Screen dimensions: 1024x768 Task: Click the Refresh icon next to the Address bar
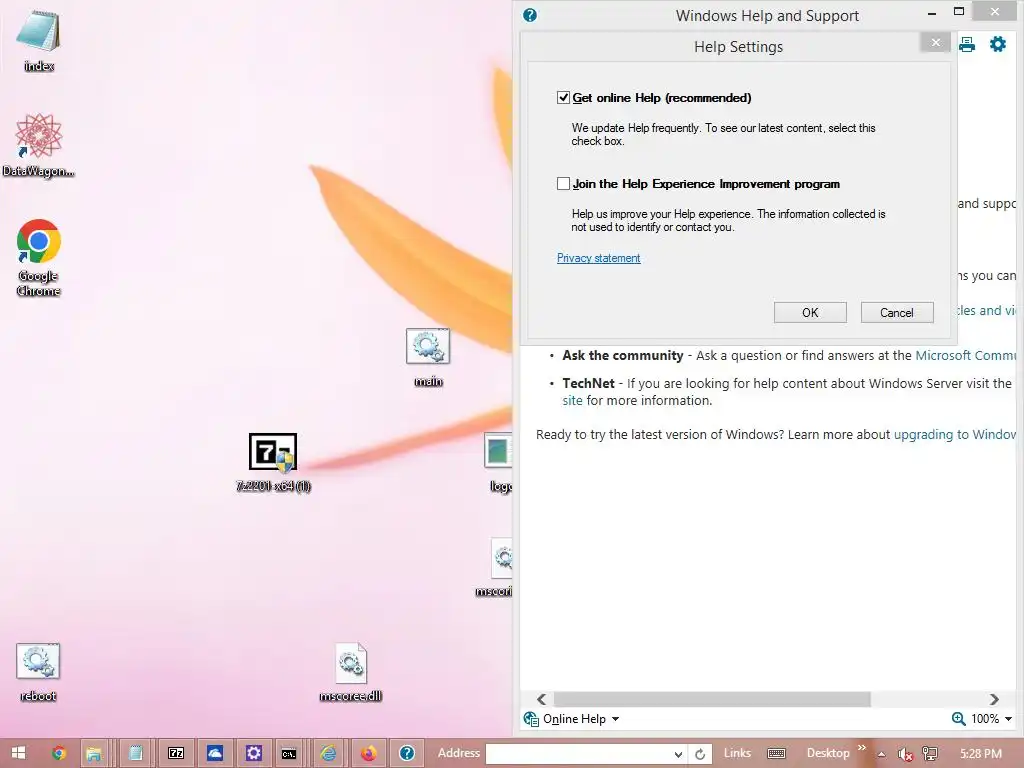tap(700, 754)
